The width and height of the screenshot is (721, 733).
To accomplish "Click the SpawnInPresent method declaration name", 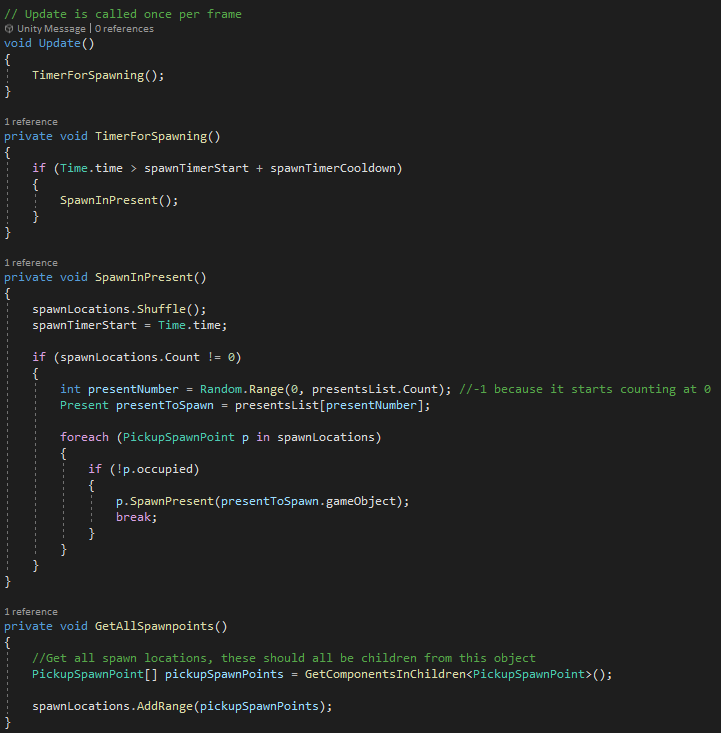I will tap(144, 278).
